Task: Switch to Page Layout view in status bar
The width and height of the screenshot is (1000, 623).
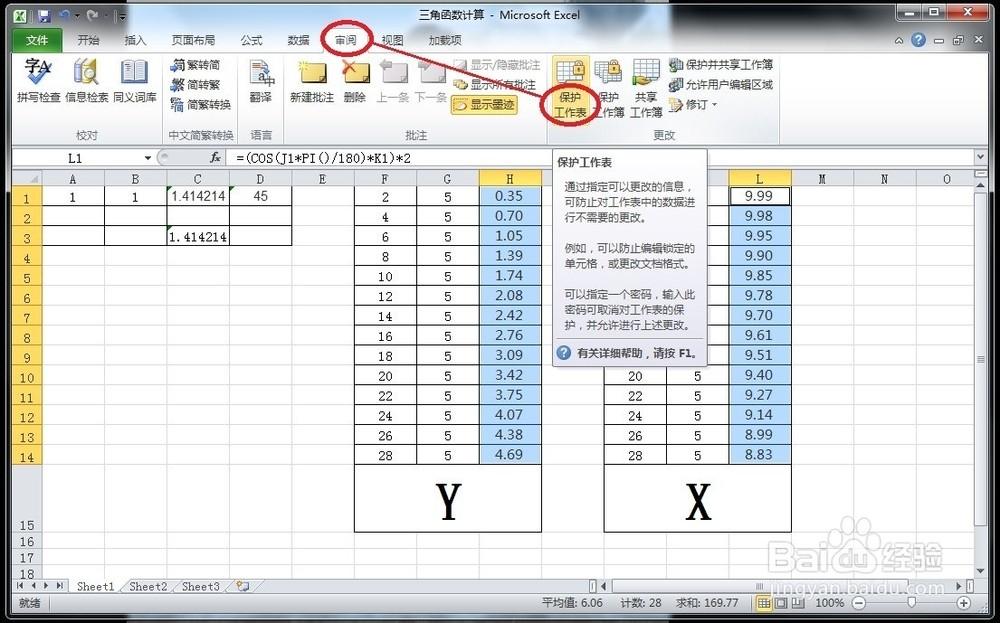Action: pyautogui.click(x=781, y=603)
